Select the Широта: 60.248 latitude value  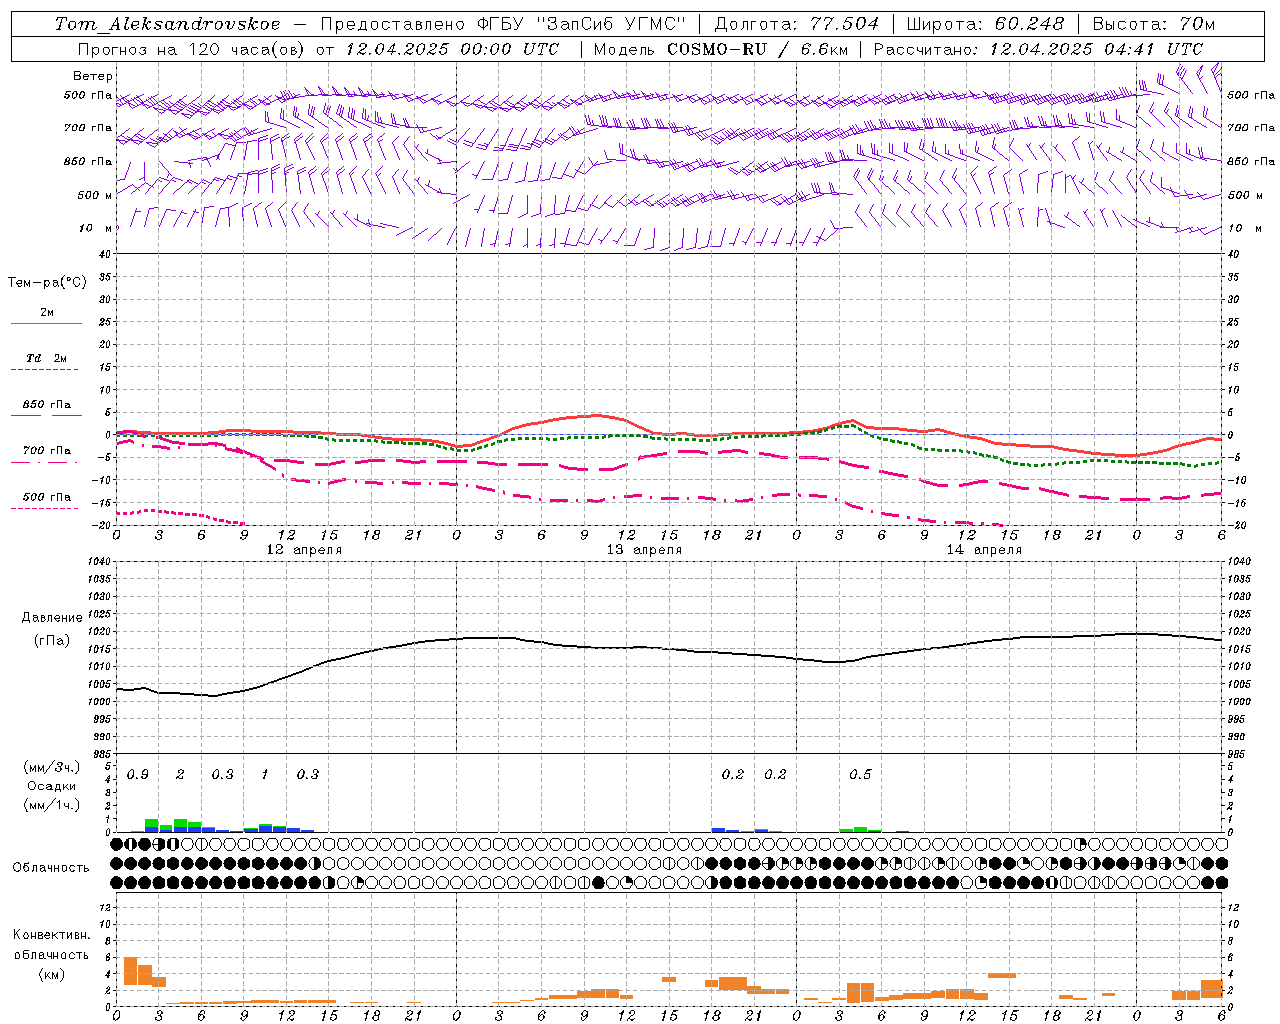coord(986,24)
